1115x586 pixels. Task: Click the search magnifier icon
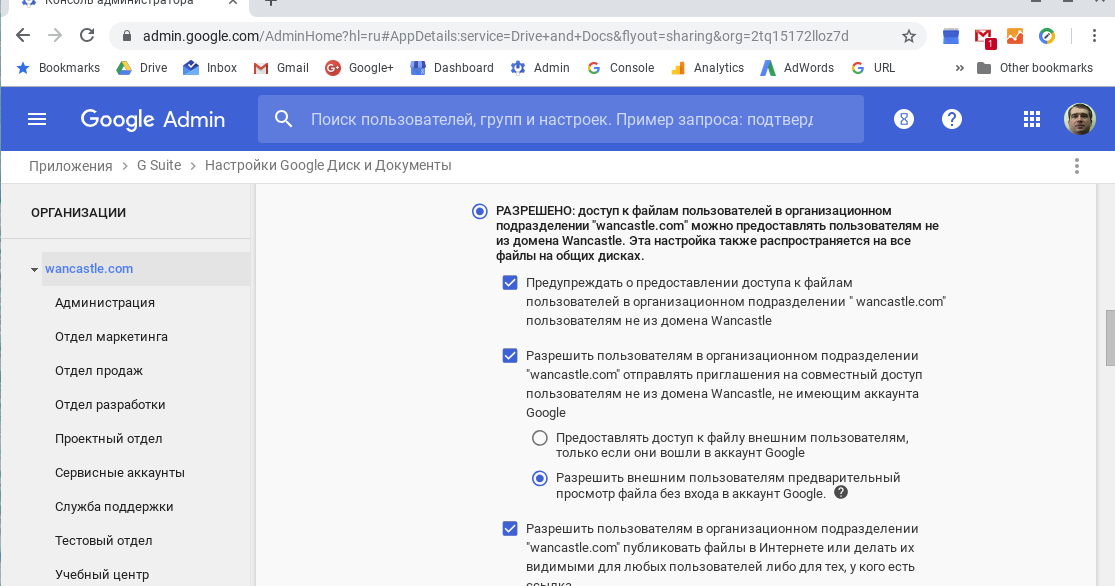284,119
